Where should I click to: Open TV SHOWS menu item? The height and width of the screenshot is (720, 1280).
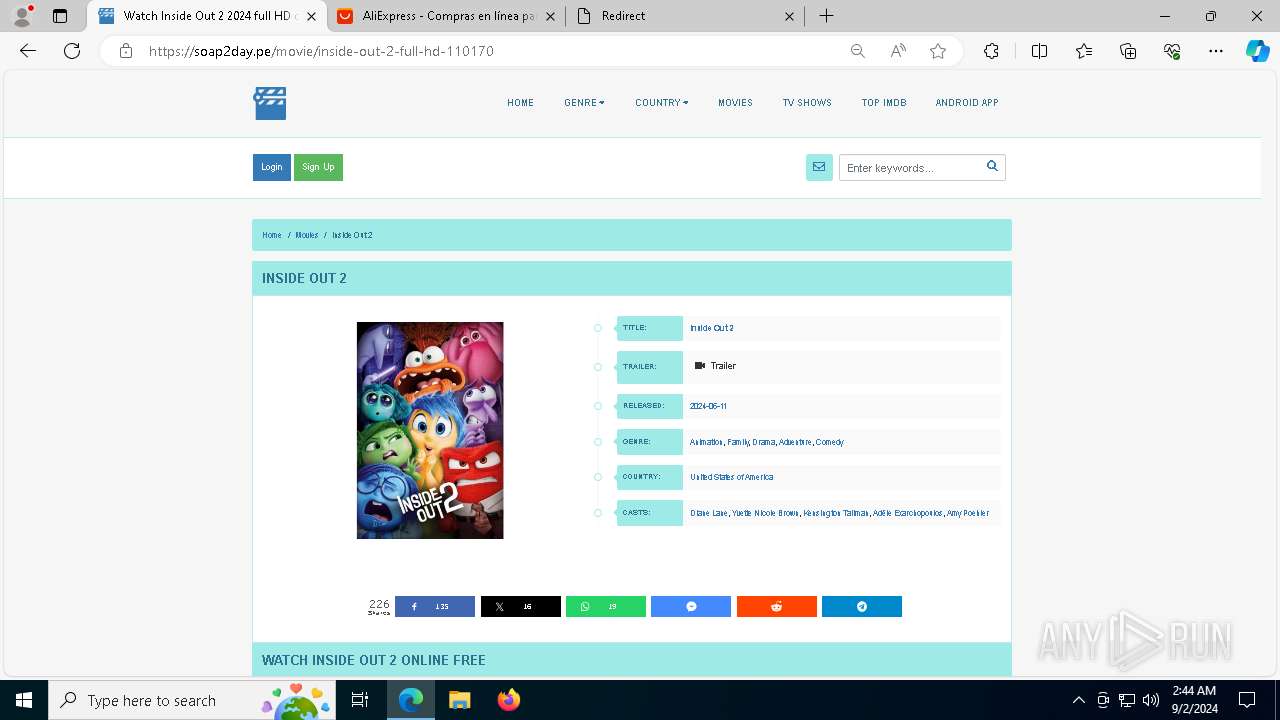pos(807,103)
